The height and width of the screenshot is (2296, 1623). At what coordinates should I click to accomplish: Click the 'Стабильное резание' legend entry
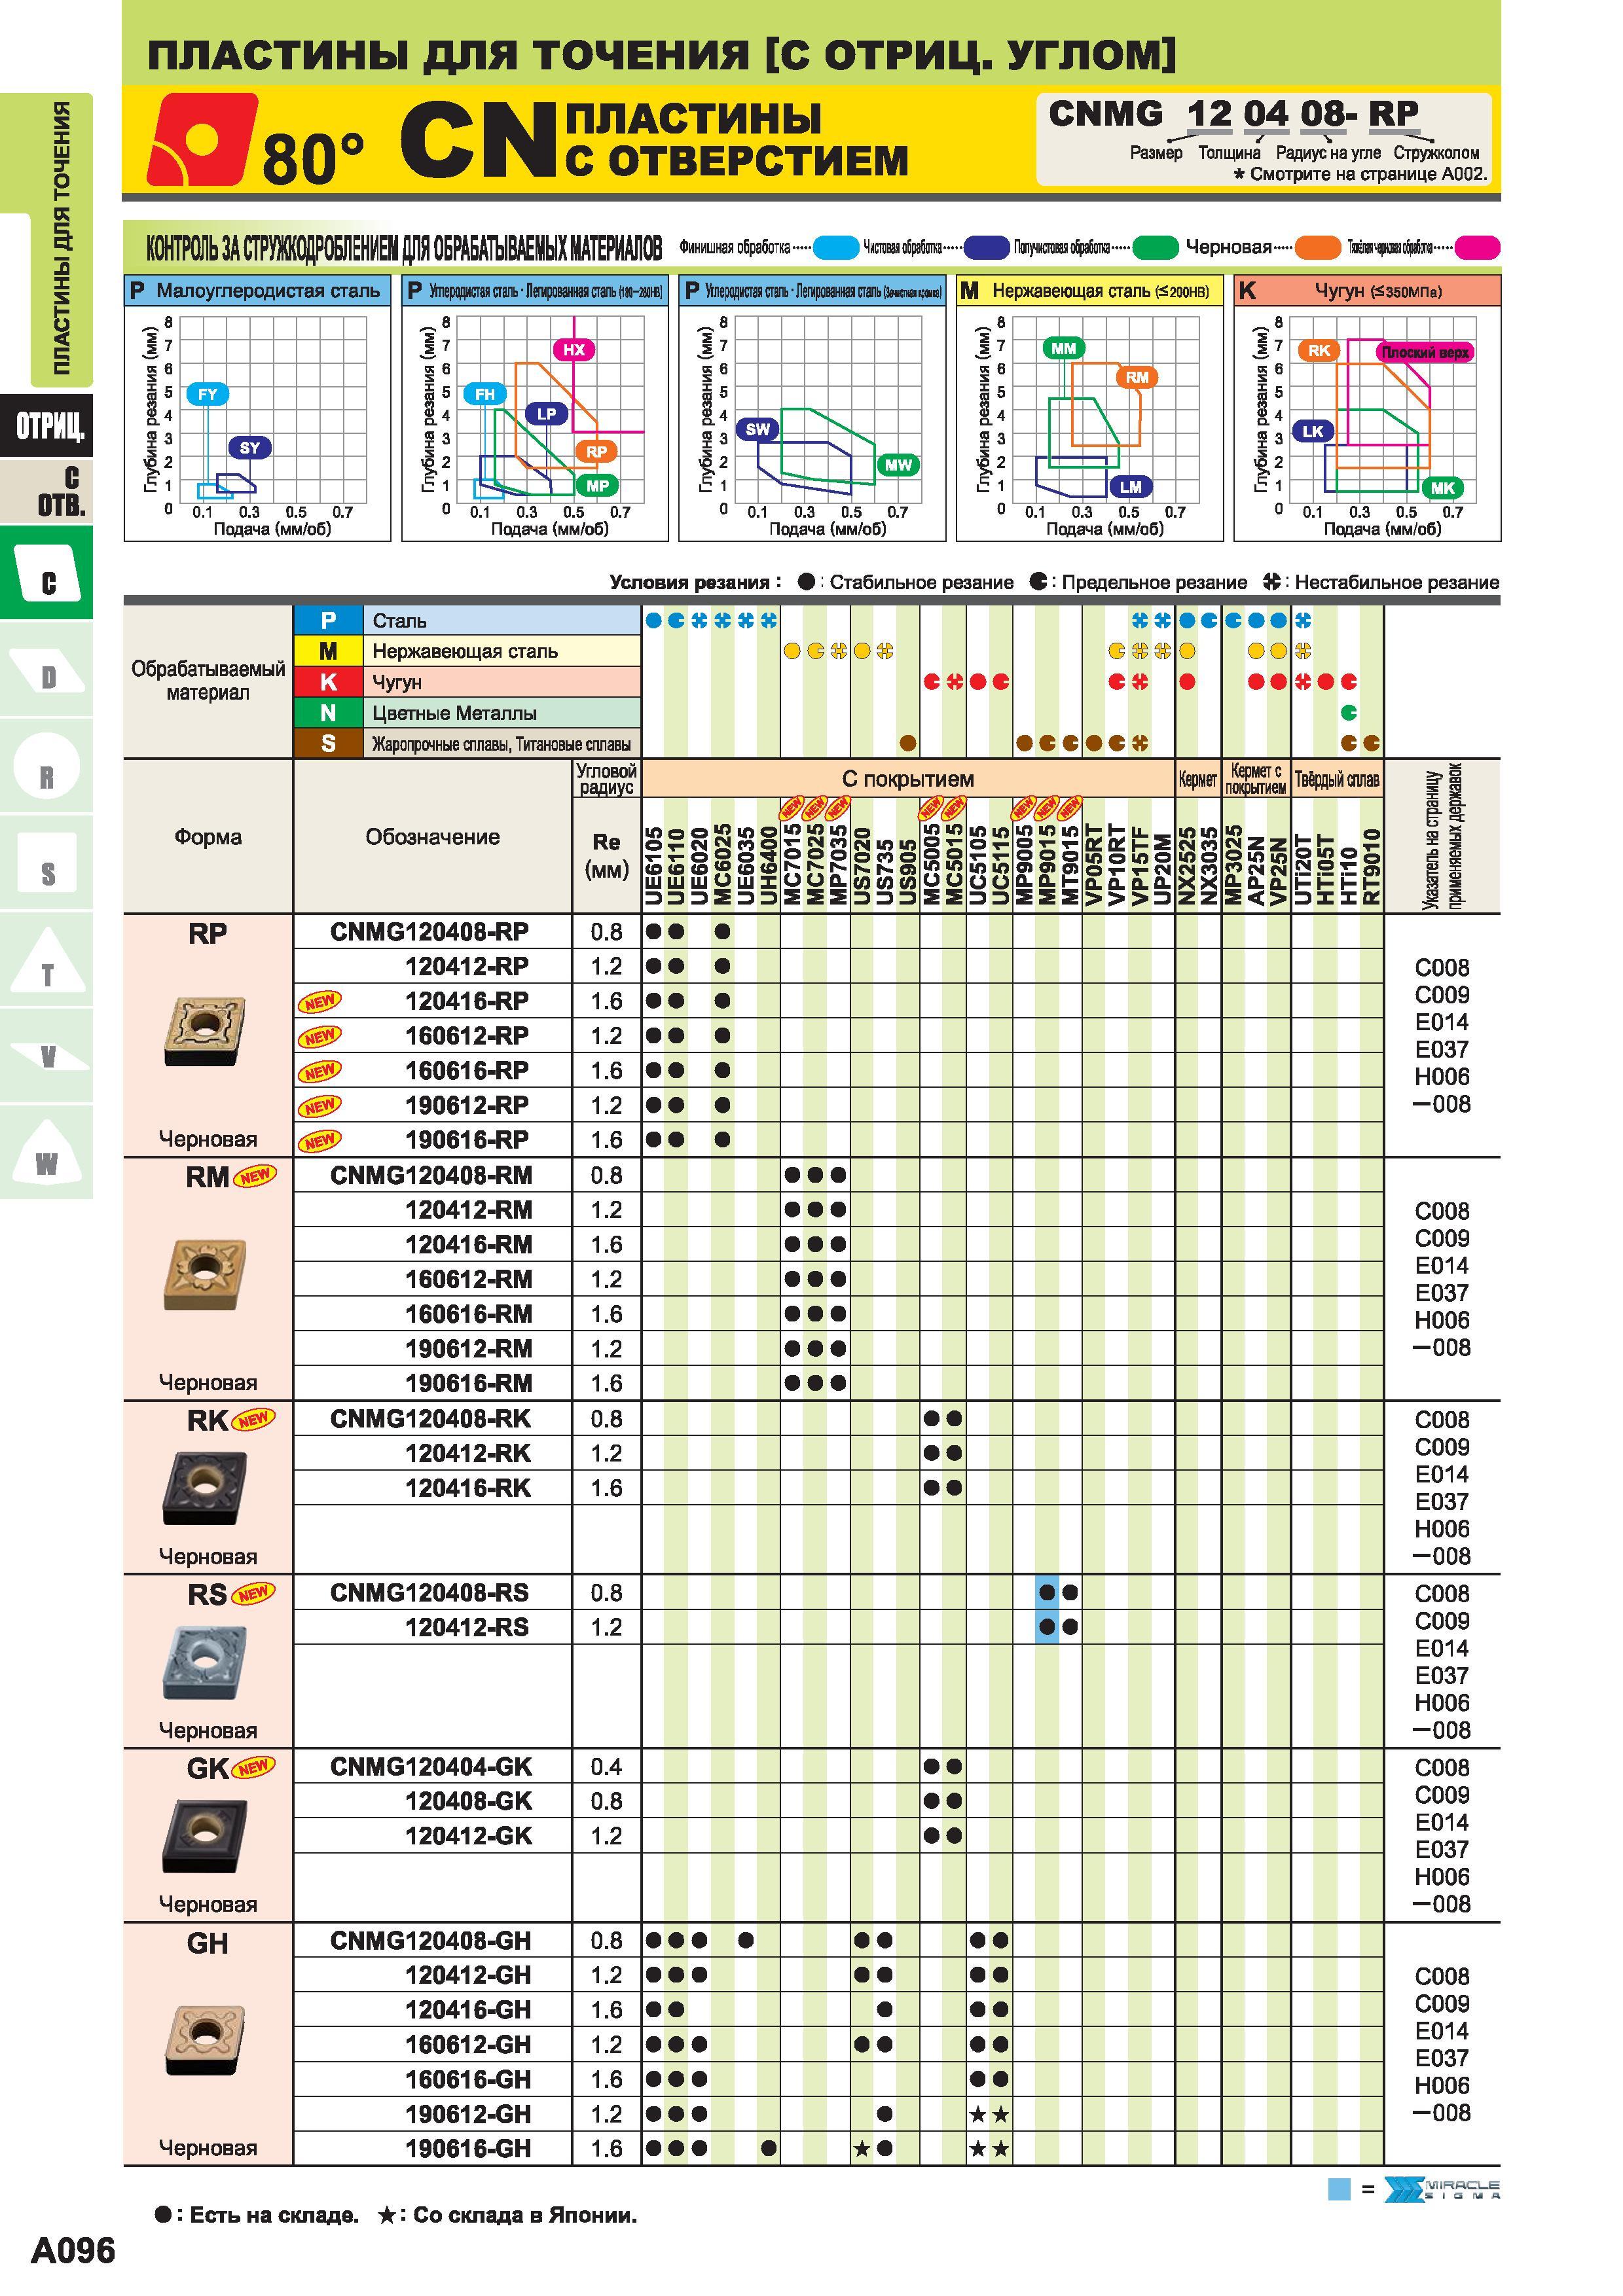(x=906, y=582)
